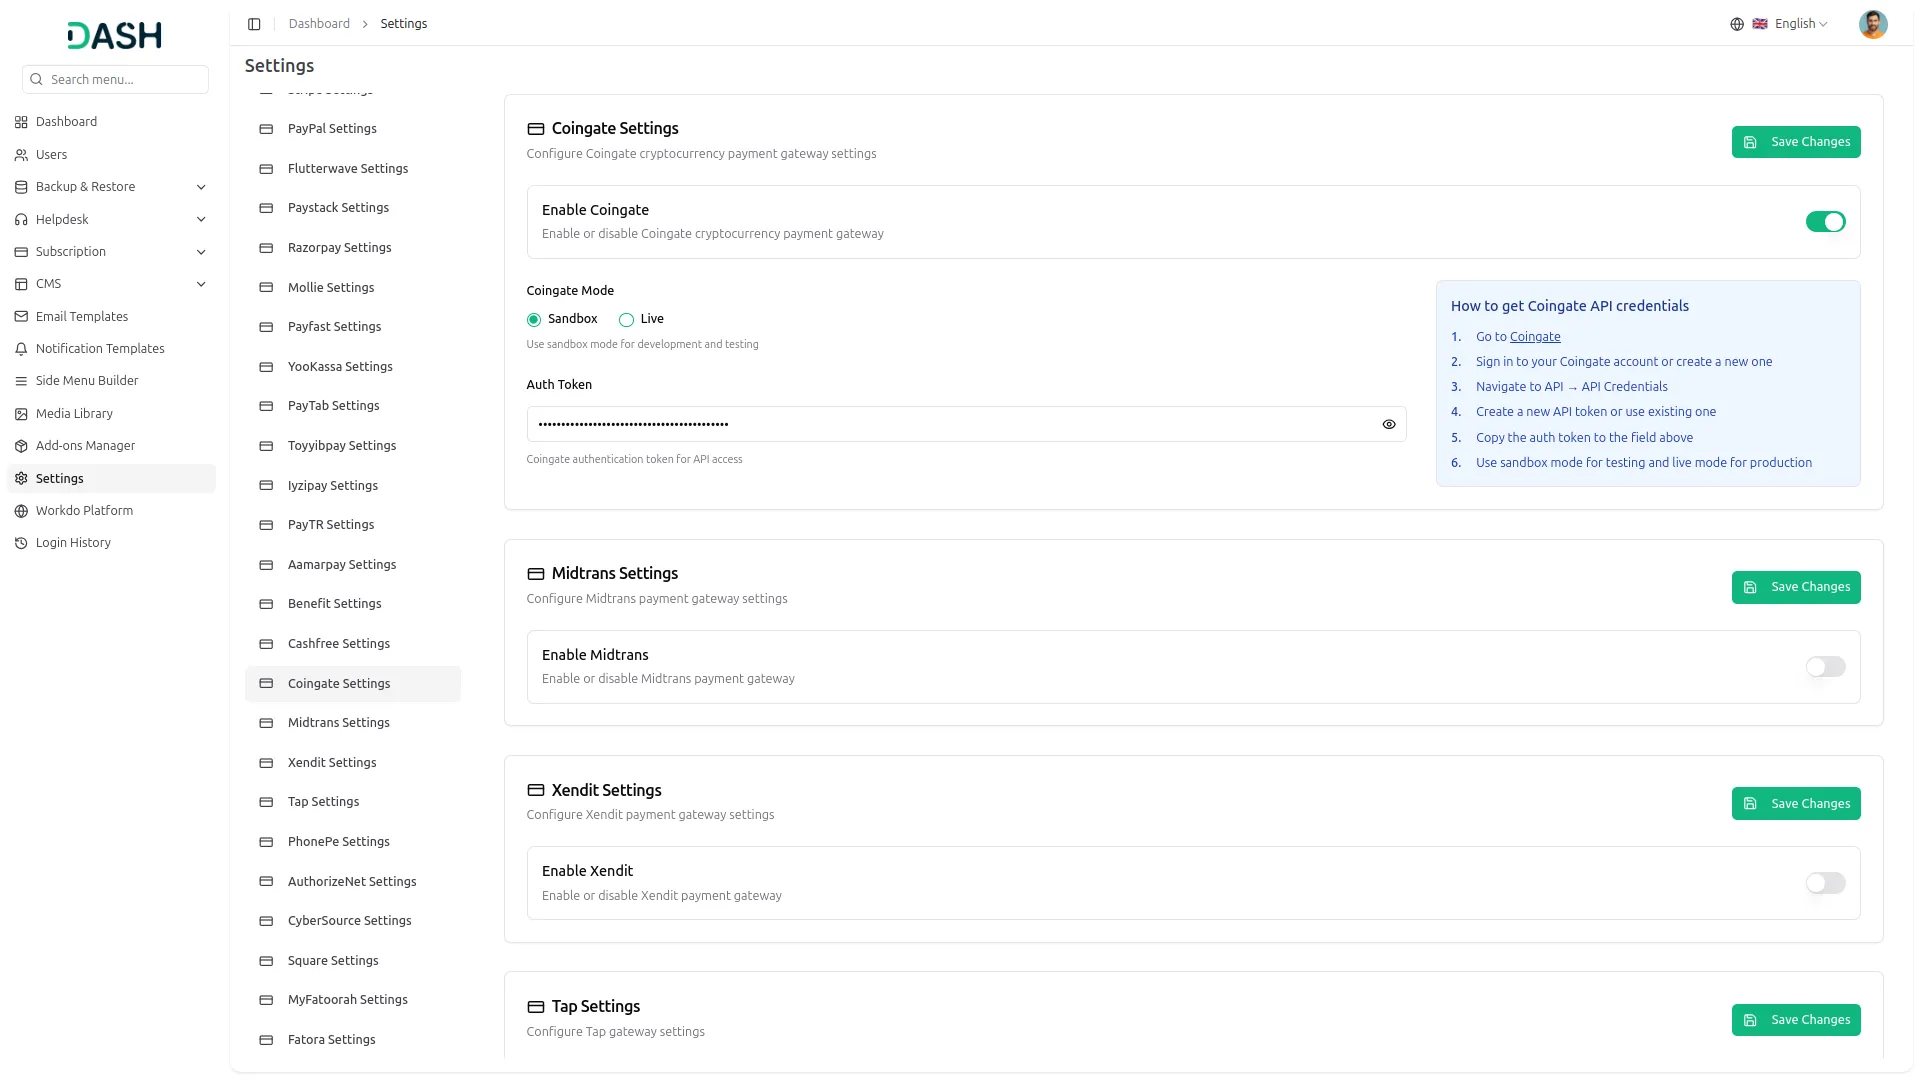The height and width of the screenshot is (1080, 1920).
Task: Click the Midtrans Settings header card icon
Action: point(536,574)
